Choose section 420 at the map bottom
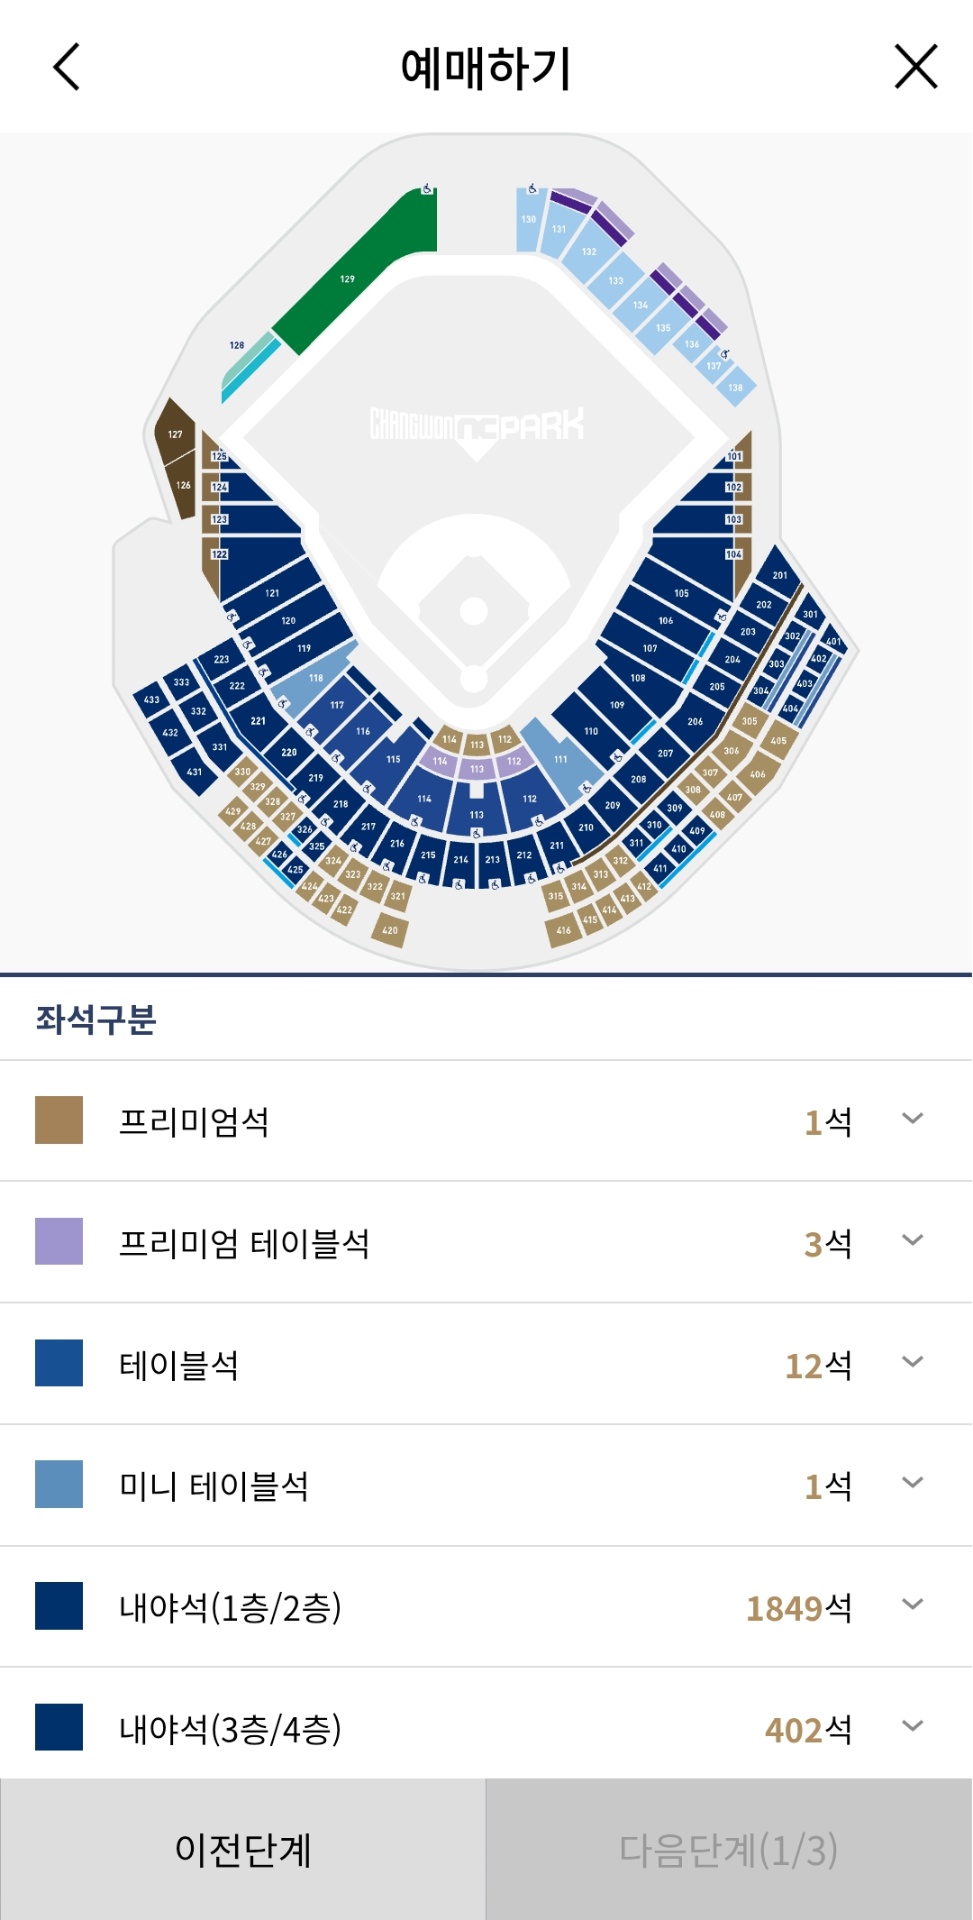973x1920 pixels. [x=390, y=930]
